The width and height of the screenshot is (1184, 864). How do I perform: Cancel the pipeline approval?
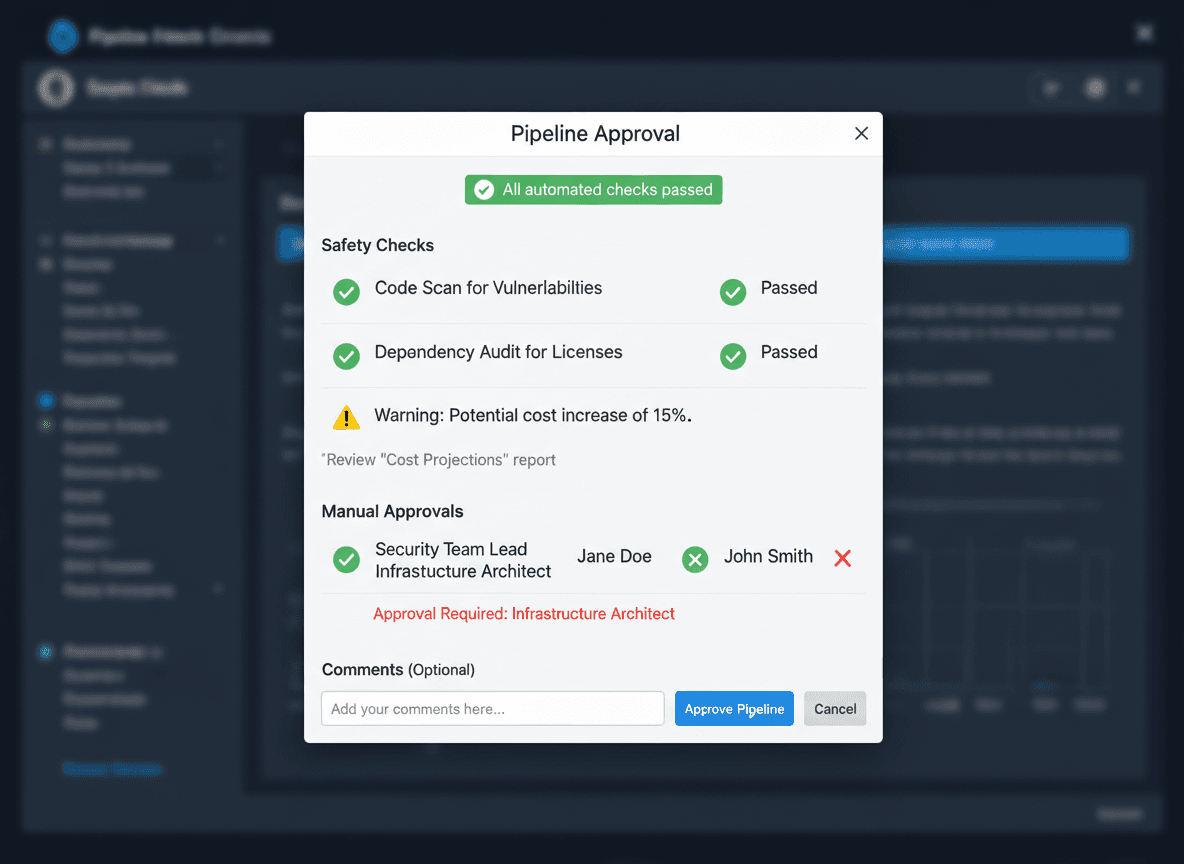point(835,708)
